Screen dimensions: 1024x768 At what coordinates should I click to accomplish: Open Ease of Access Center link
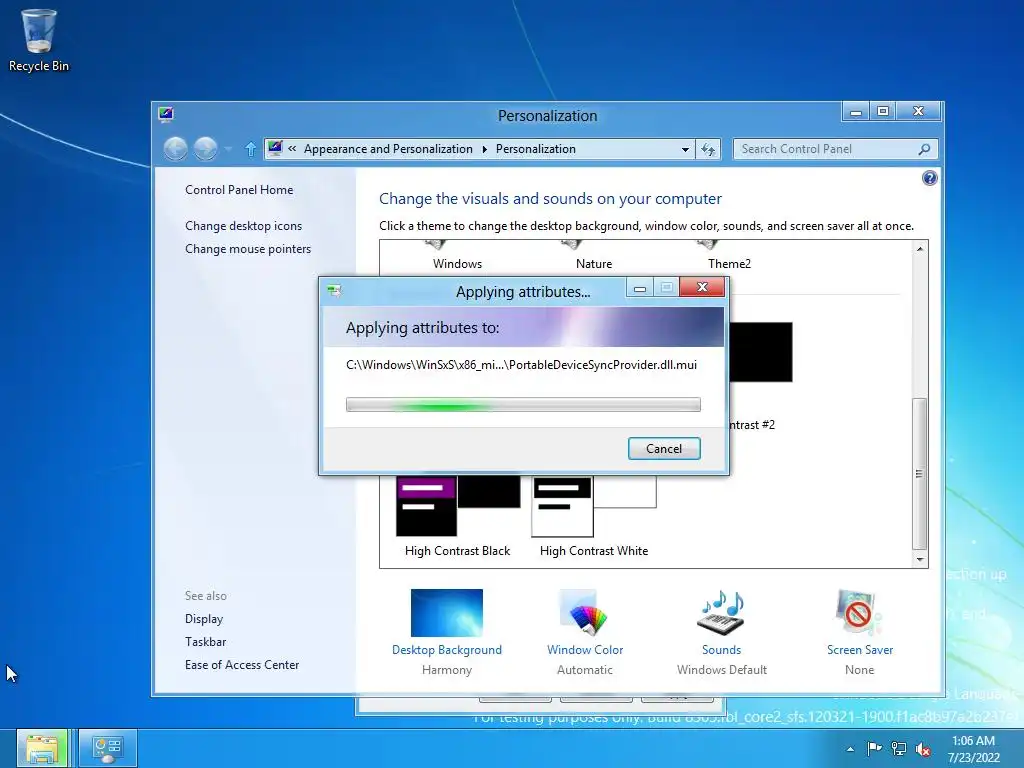tap(242, 665)
